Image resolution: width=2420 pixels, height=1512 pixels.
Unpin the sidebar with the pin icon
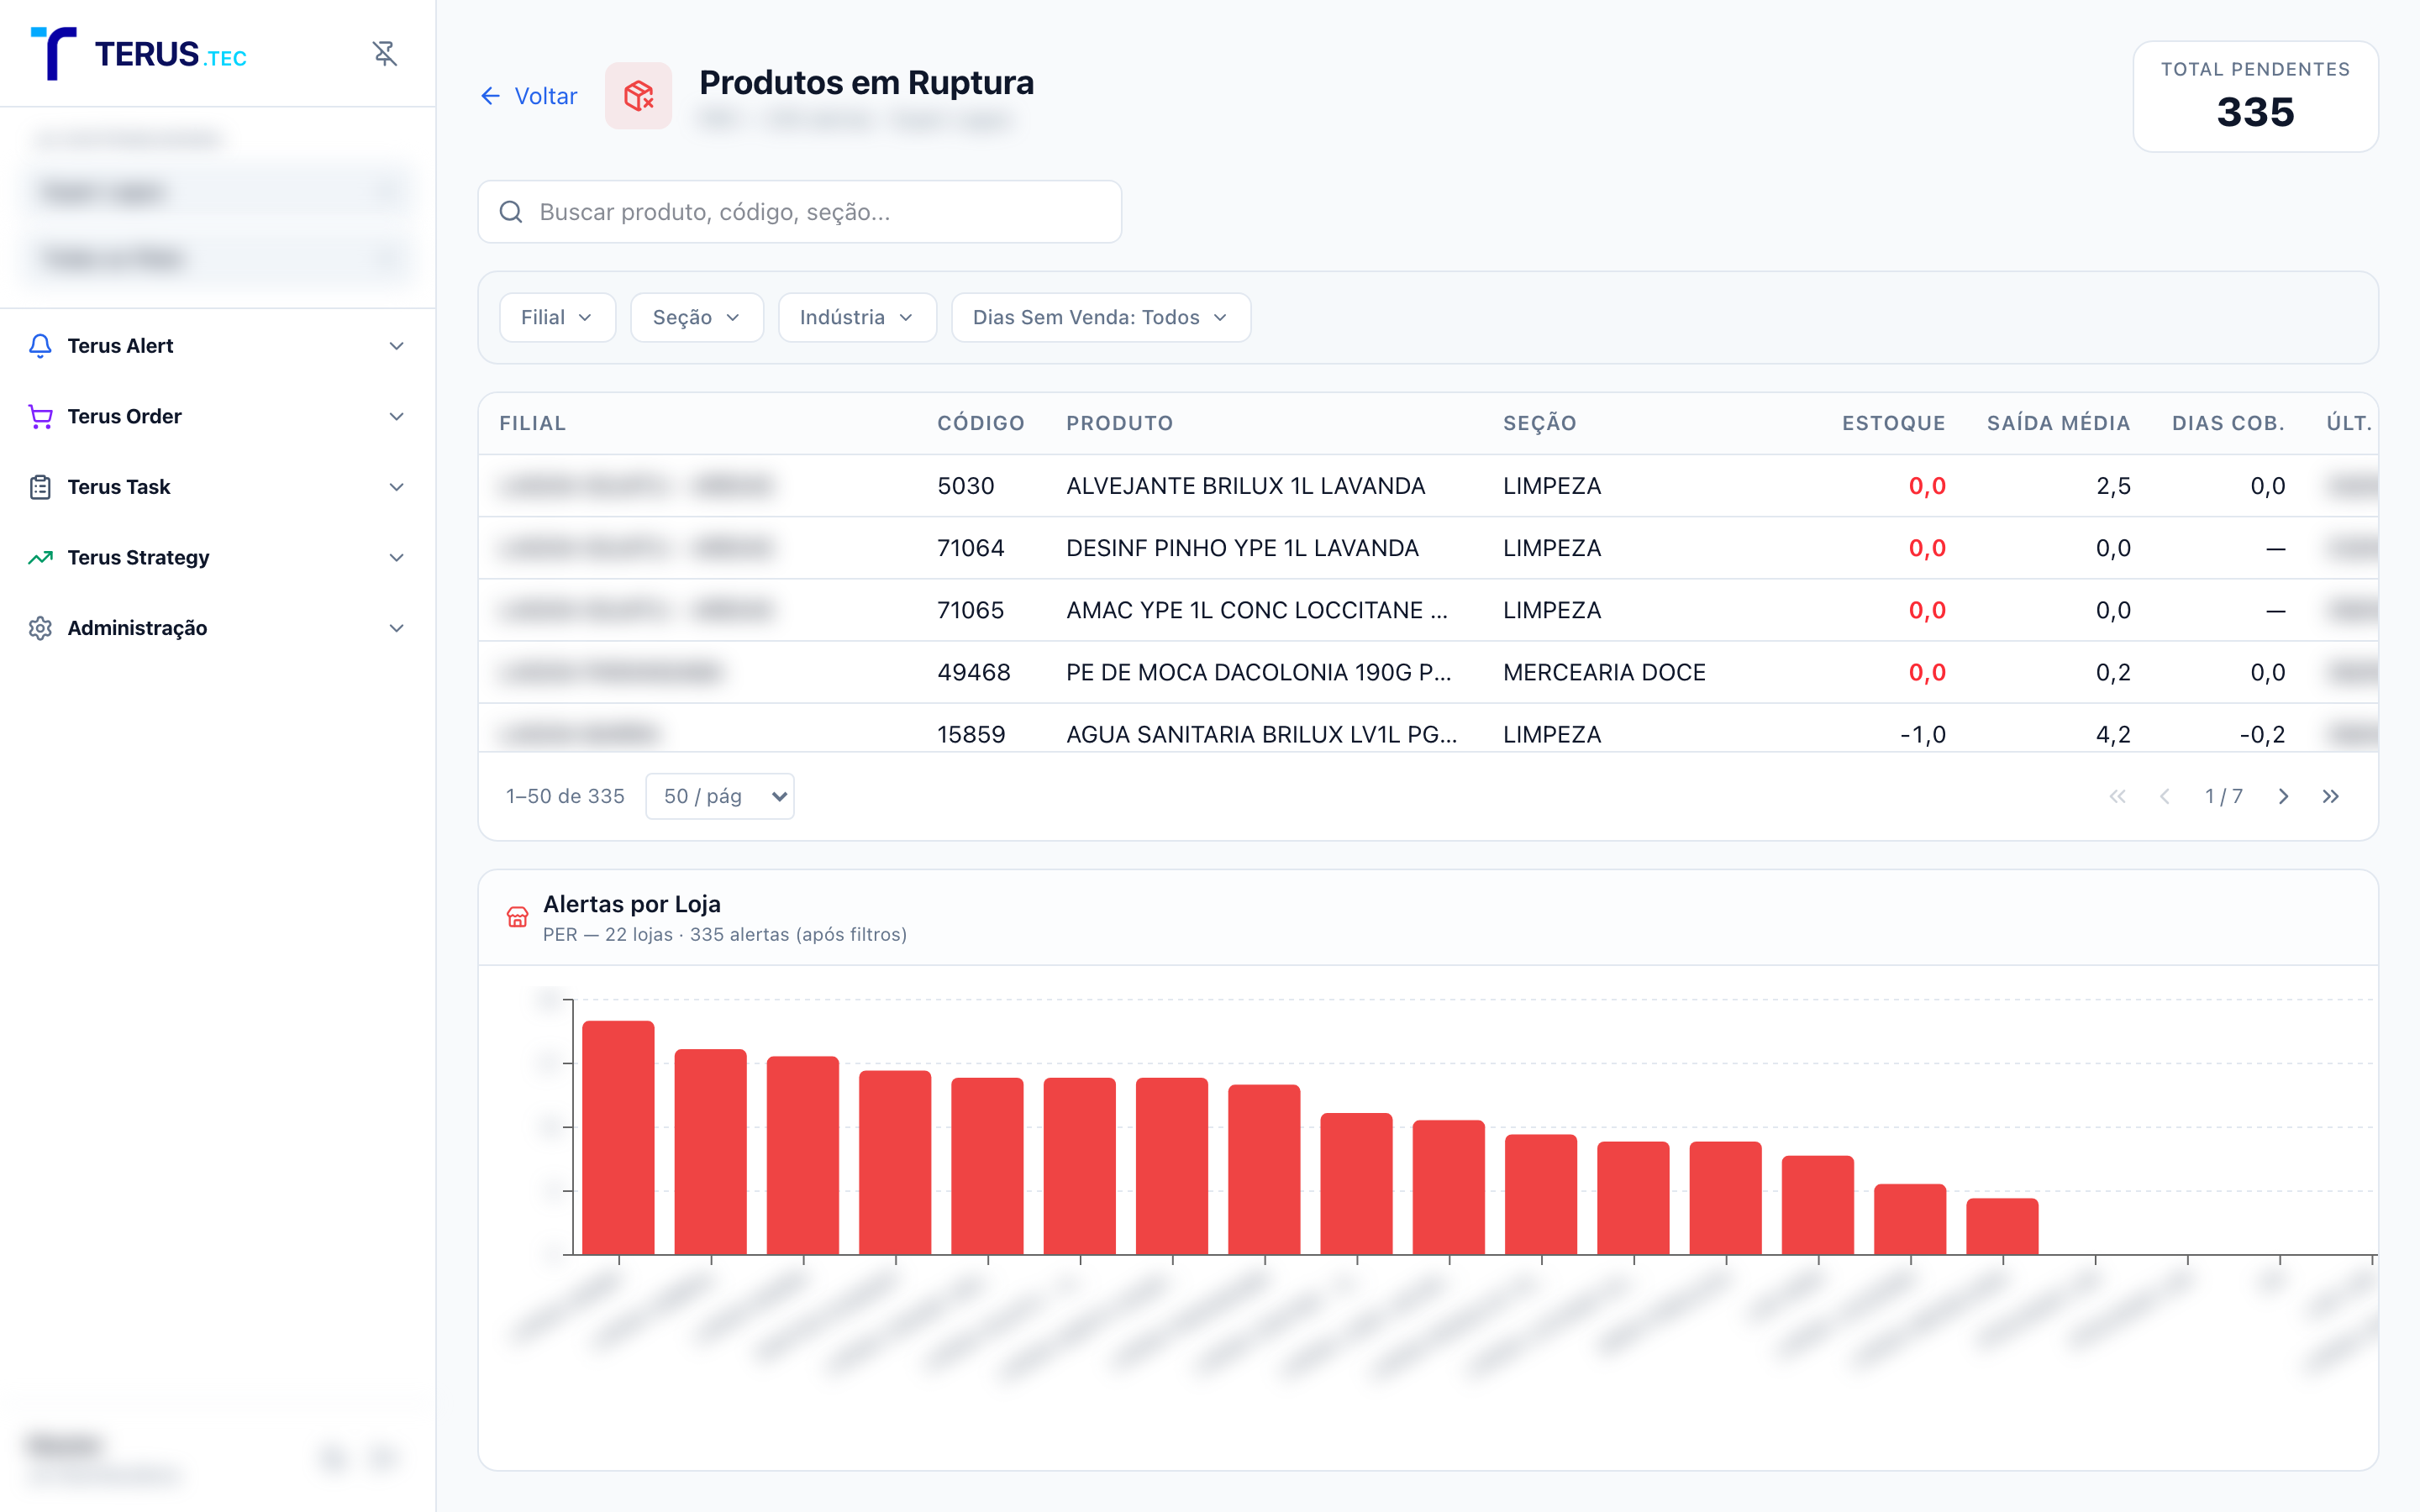pyautogui.click(x=385, y=53)
